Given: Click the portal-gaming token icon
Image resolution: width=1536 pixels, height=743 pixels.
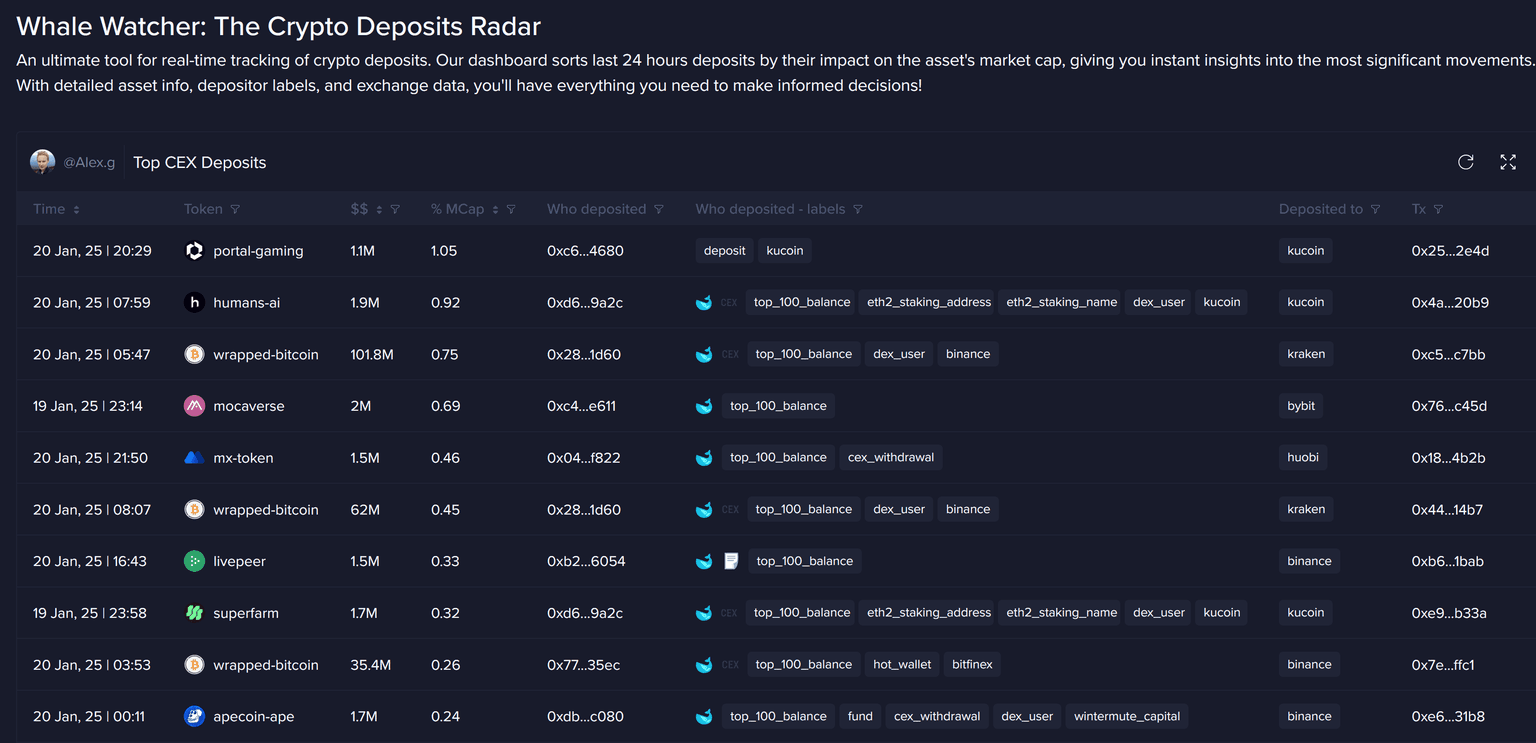Looking at the screenshot, I should 195,251.
